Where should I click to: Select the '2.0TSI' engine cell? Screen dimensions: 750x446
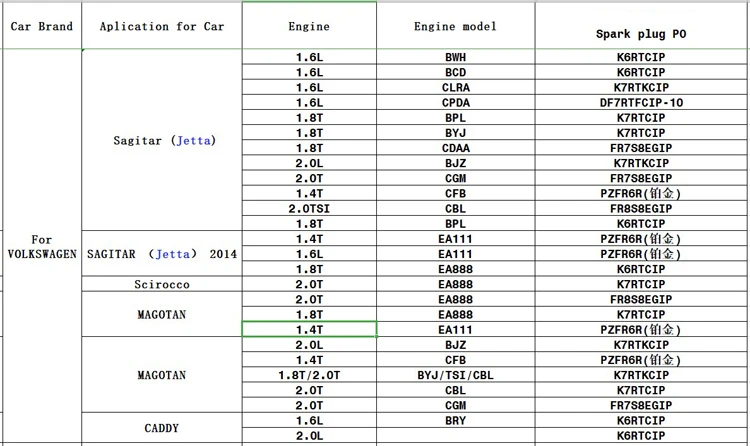[309, 209]
